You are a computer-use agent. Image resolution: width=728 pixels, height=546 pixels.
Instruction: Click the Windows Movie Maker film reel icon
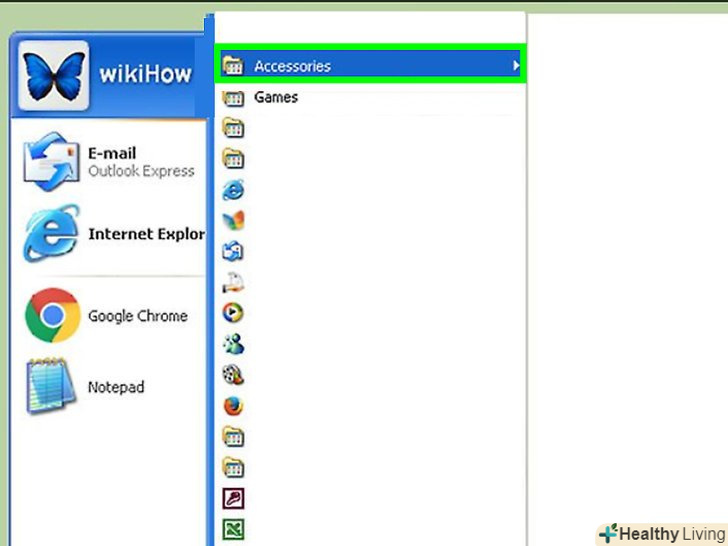point(233,375)
